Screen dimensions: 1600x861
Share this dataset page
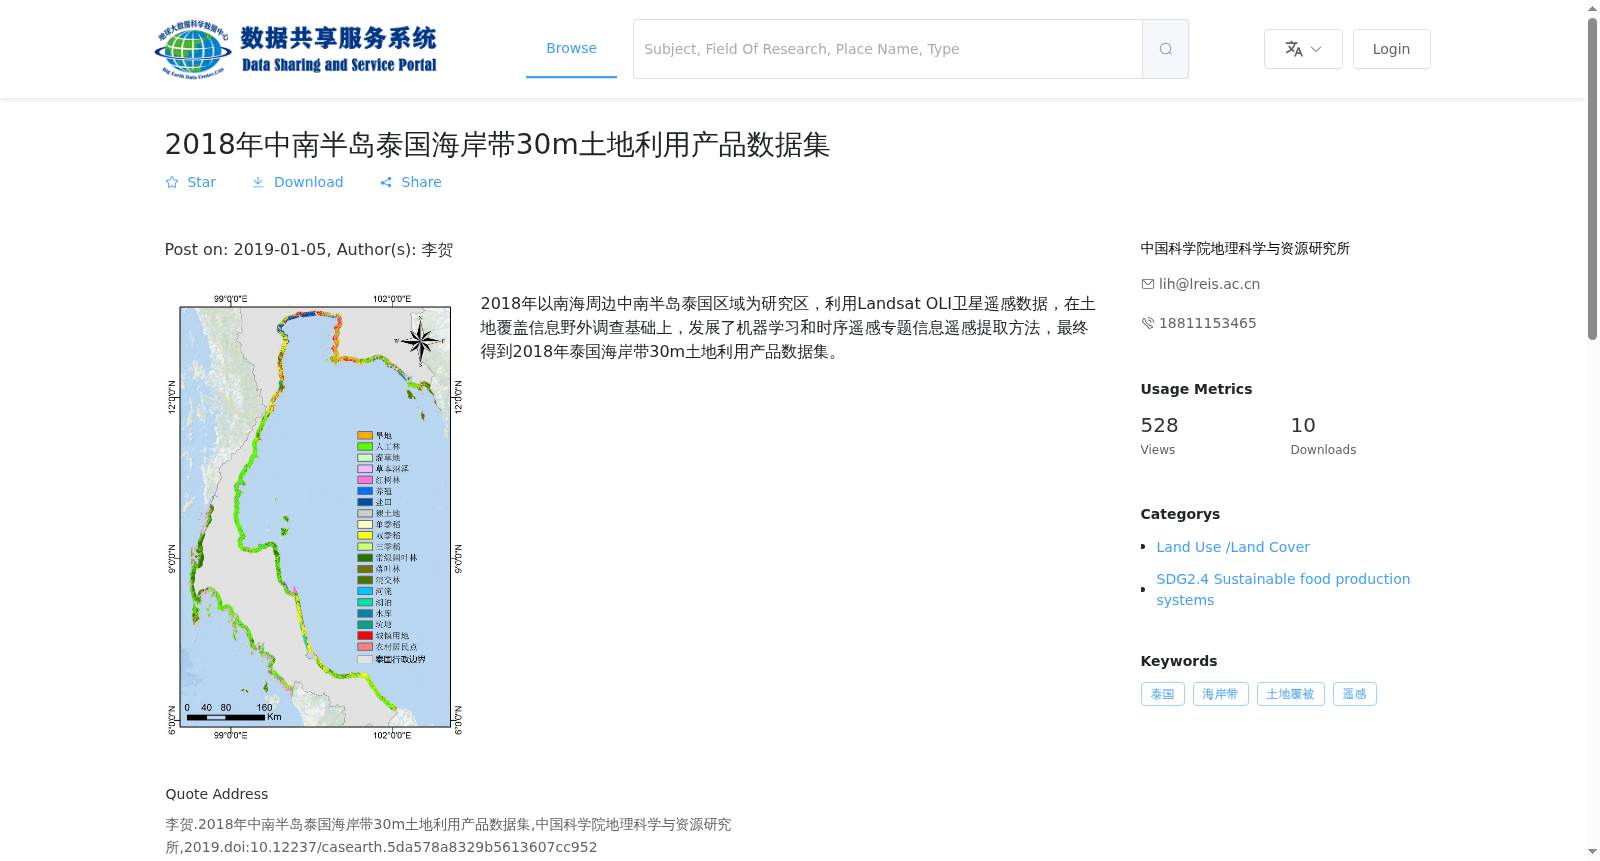click(410, 182)
